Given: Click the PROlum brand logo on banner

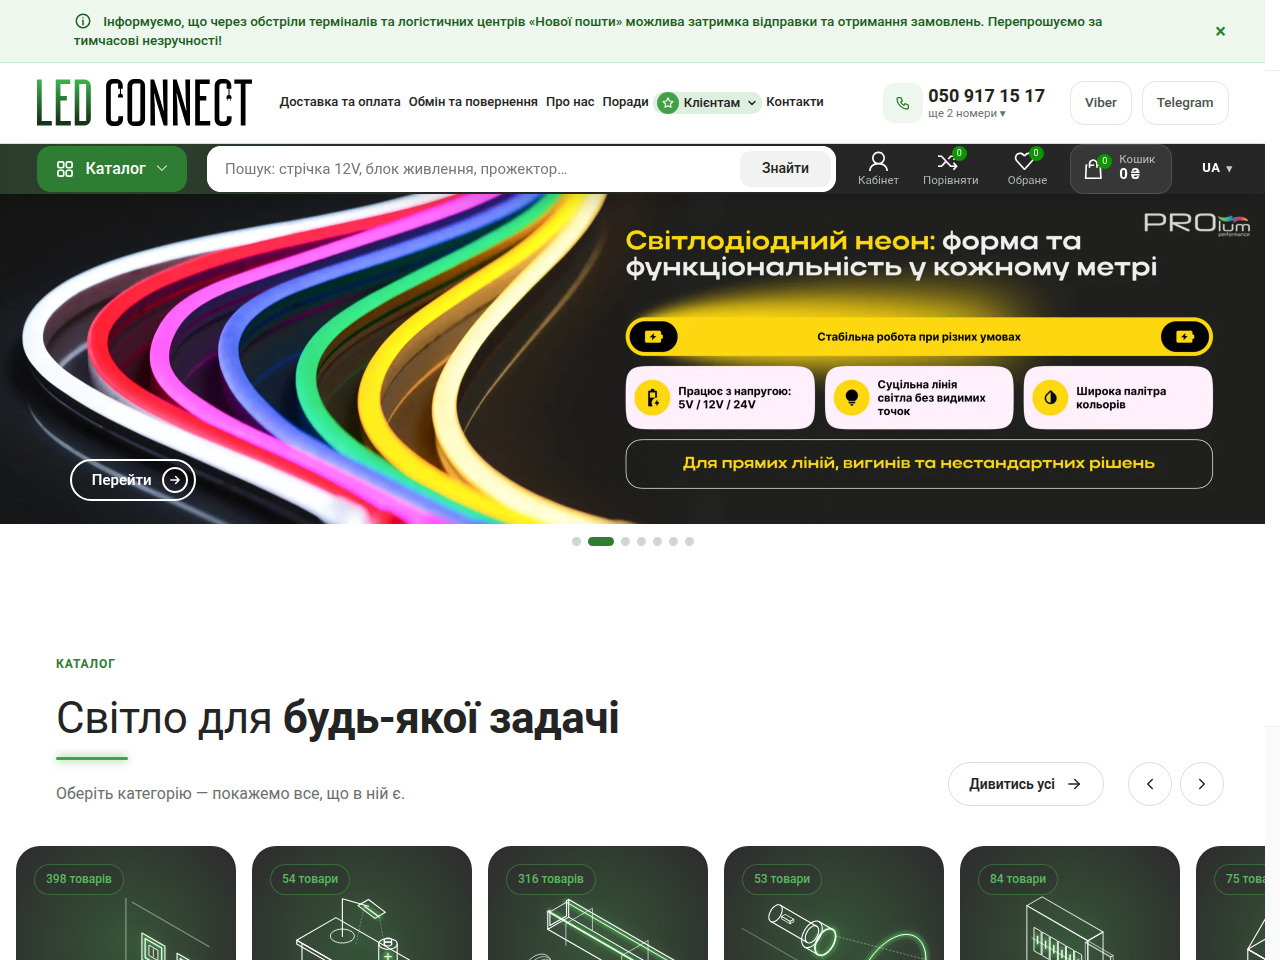Looking at the screenshot, I should click(x=1197, y=223).
